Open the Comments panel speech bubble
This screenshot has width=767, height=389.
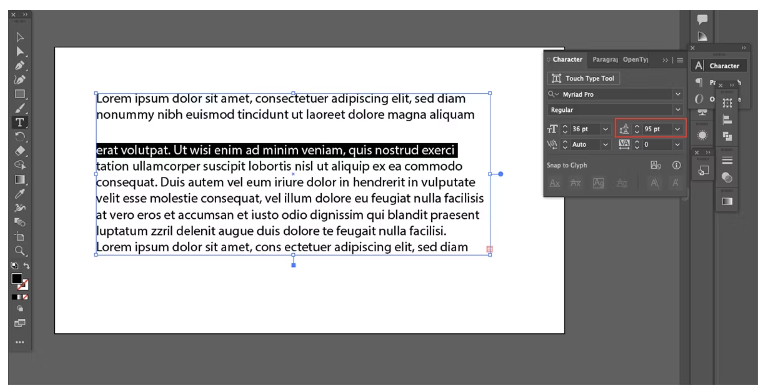[702, 20]
